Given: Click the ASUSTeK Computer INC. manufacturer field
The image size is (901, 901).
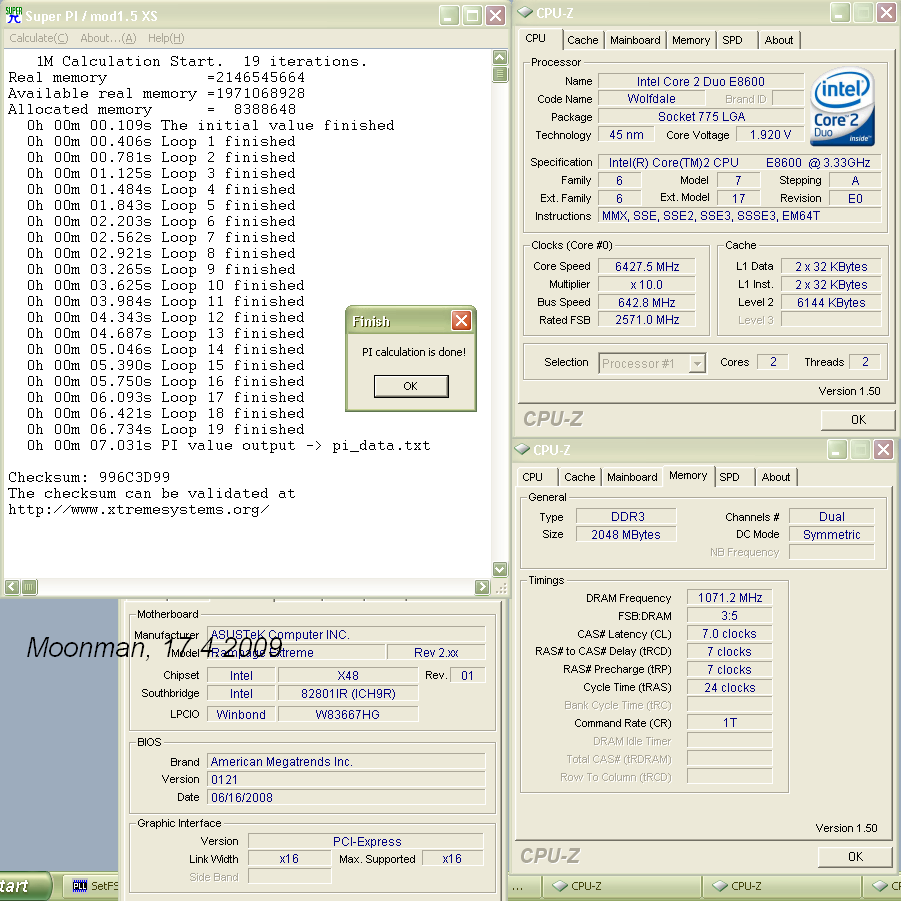Looking at the screenshot, I should 346,634.
